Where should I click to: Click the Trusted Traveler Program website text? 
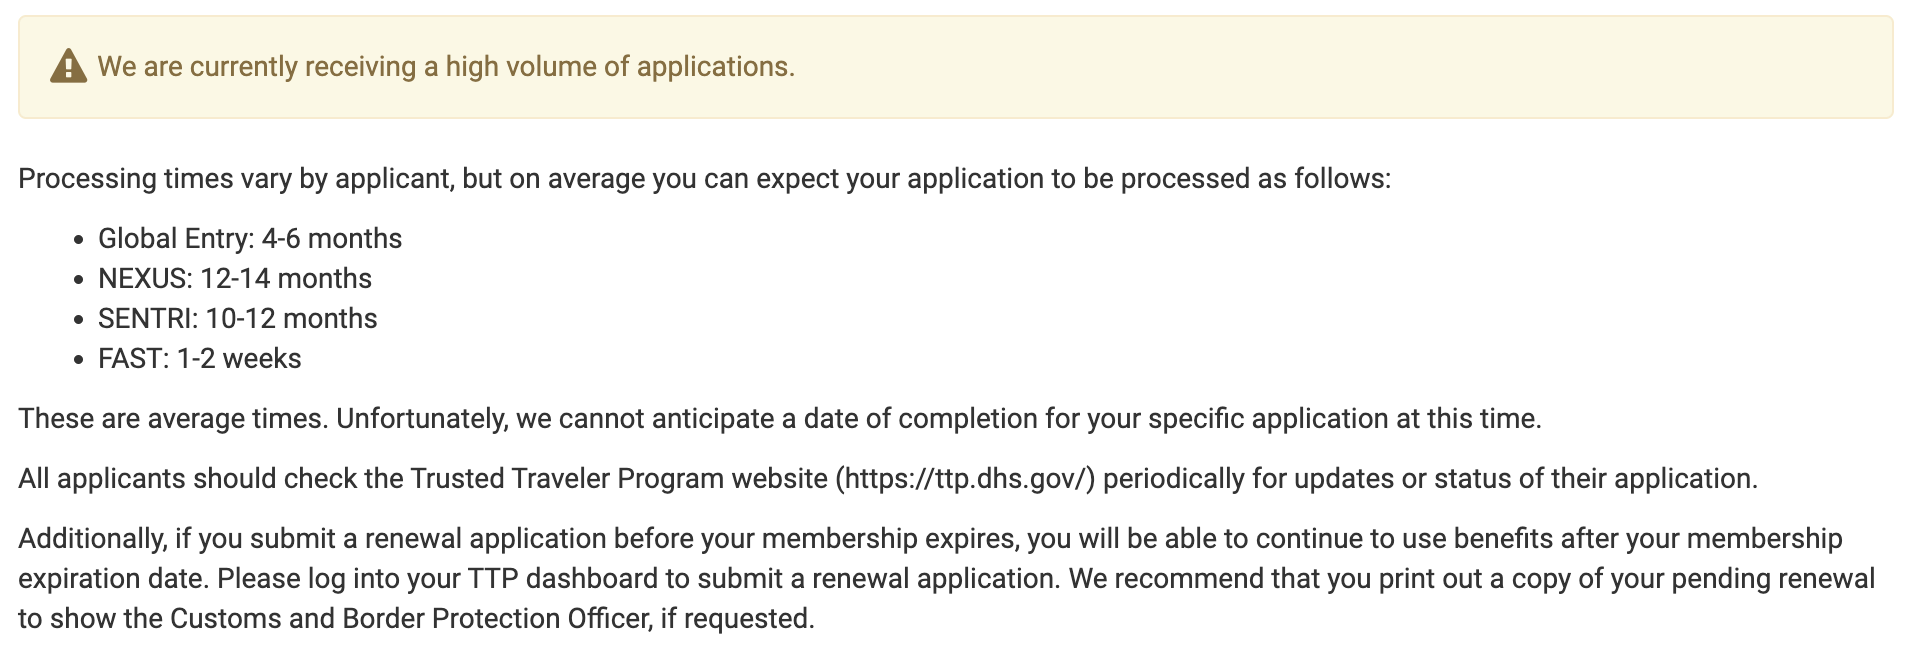tap(619, 479)
